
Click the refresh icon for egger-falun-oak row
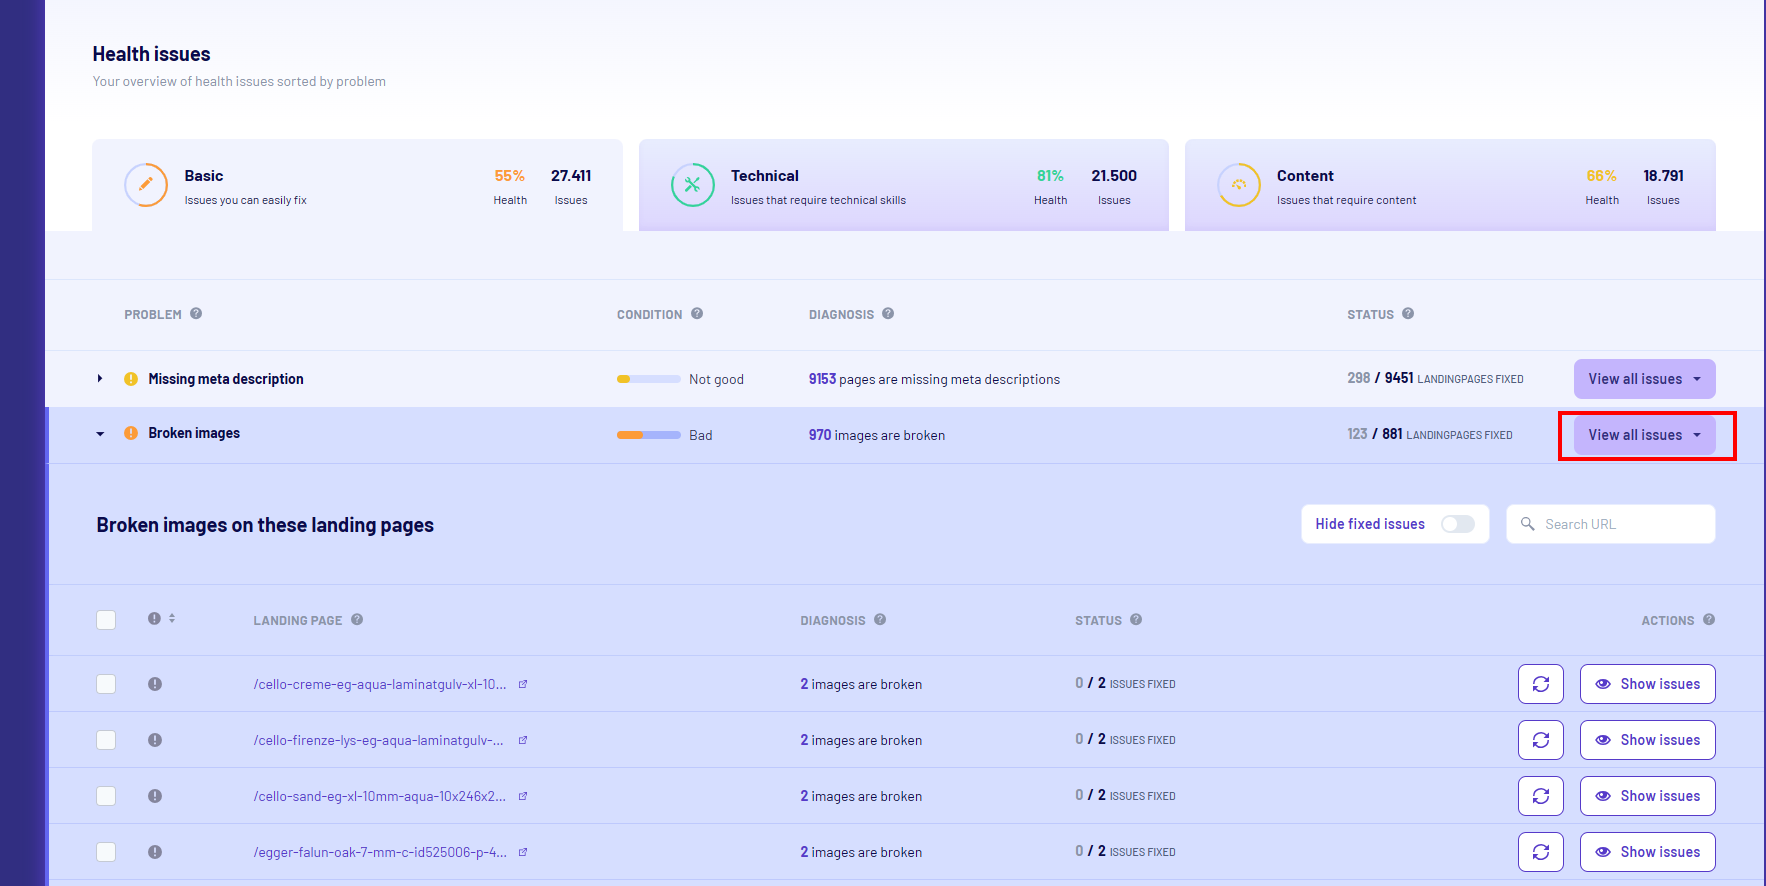1540,852
